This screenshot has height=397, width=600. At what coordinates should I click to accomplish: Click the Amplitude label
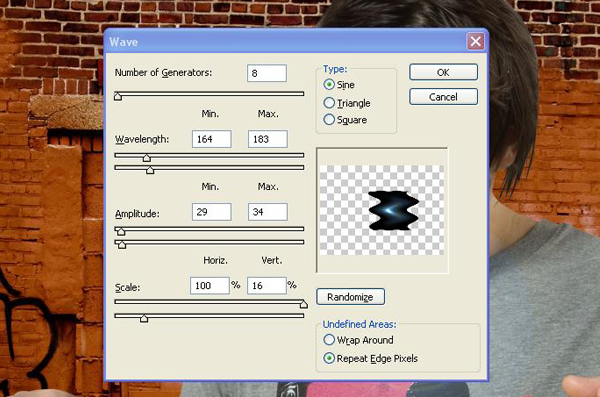point(137,214)
